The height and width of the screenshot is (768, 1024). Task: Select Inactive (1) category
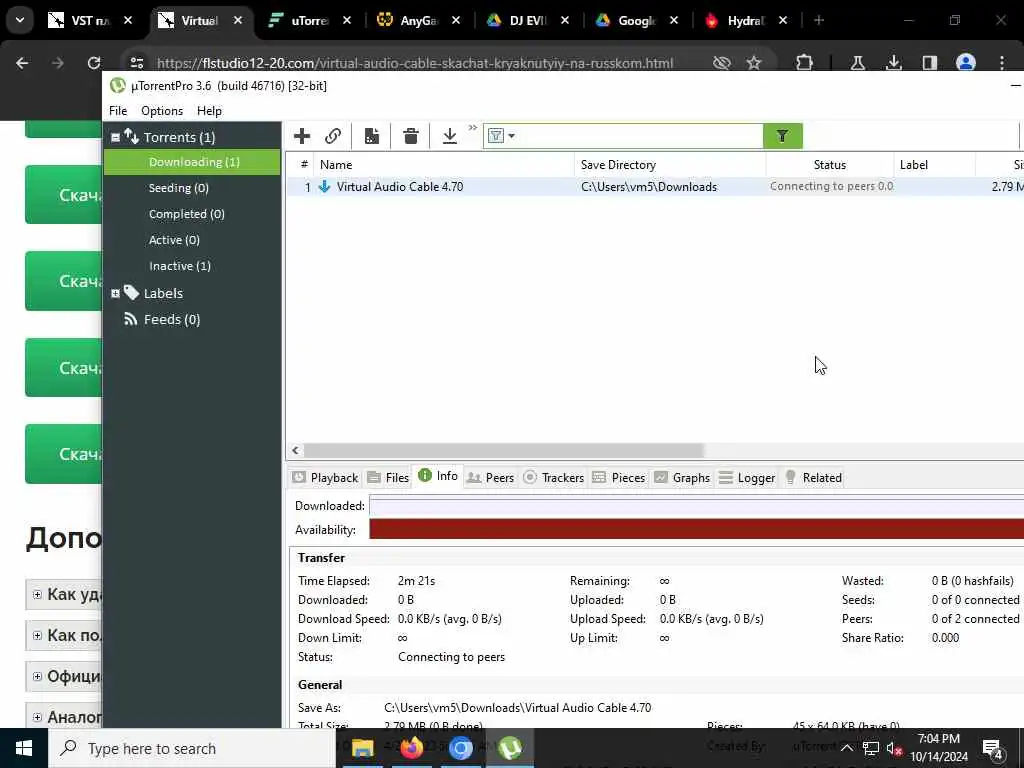[x=180, y=266]
